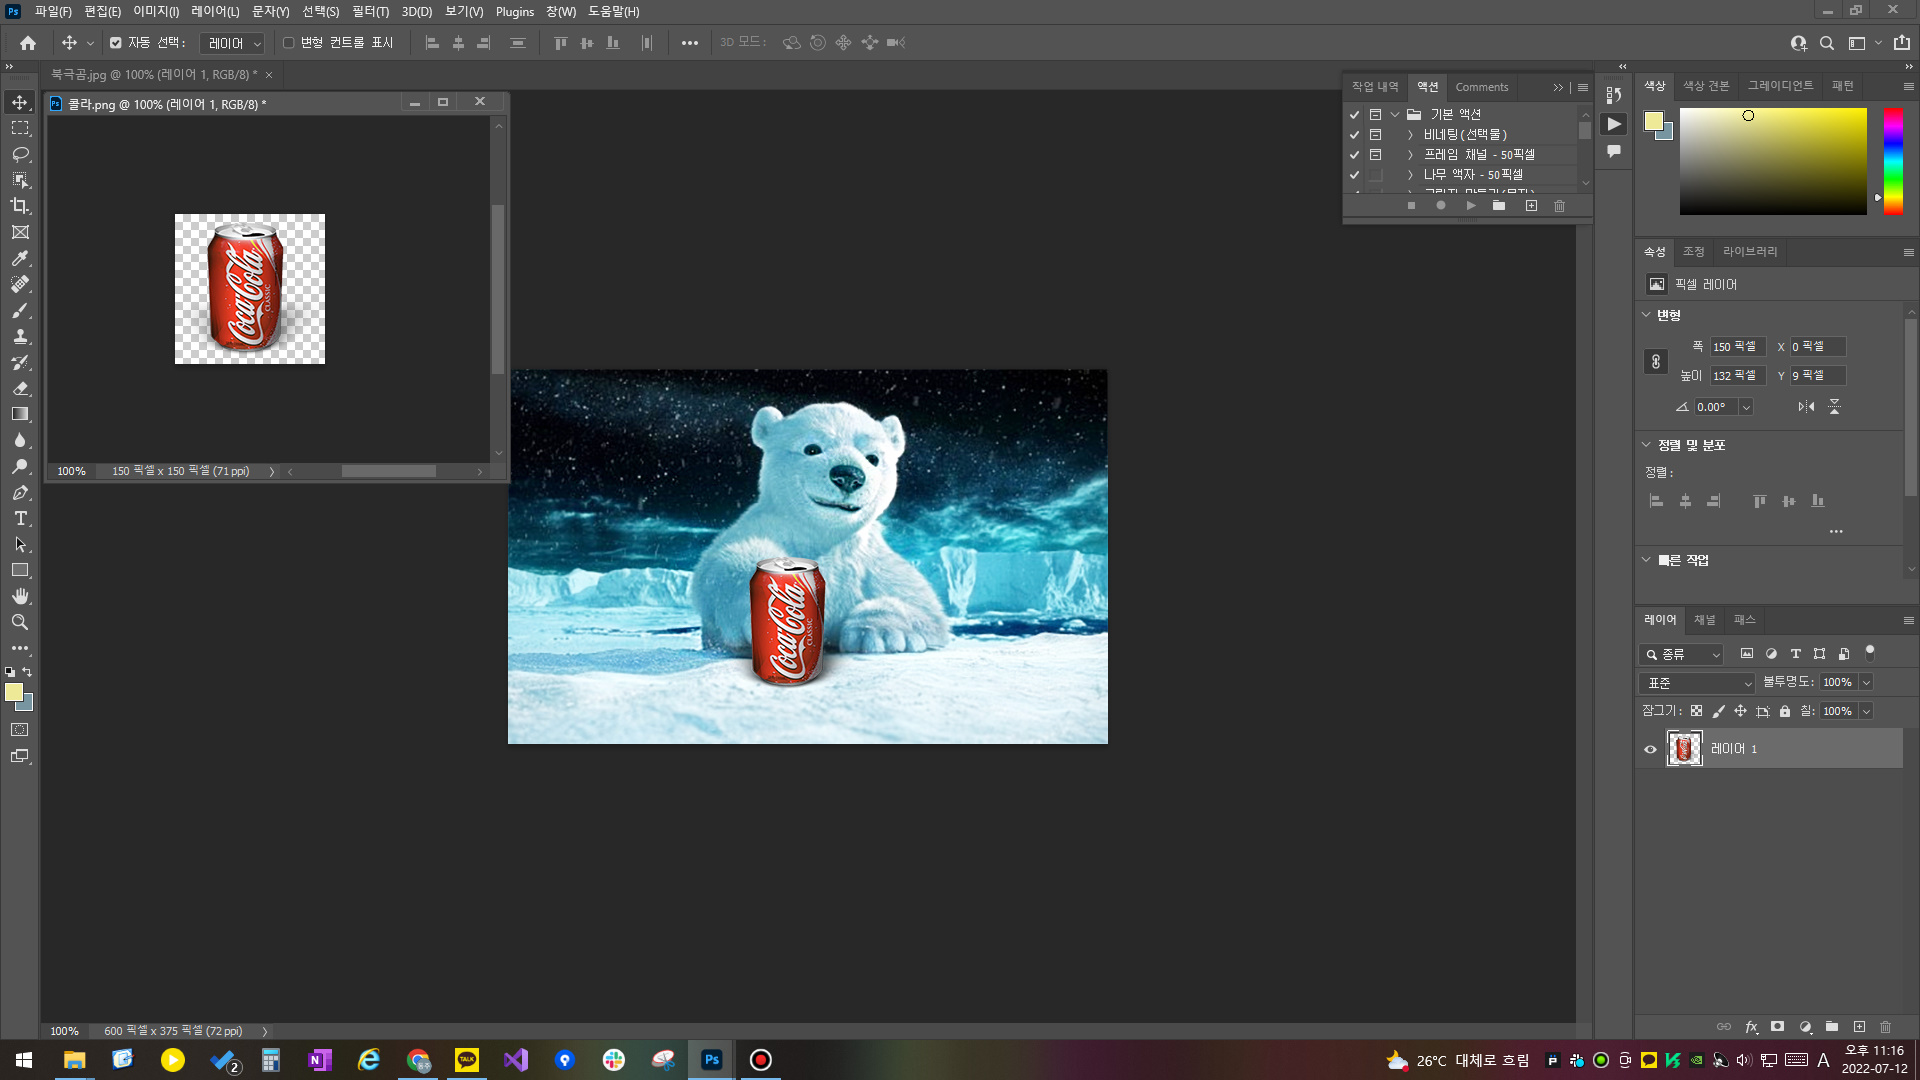Click the foreground color swatch in toolbox
Viewport: 1920px width, 1080px height.
point(14,692)
